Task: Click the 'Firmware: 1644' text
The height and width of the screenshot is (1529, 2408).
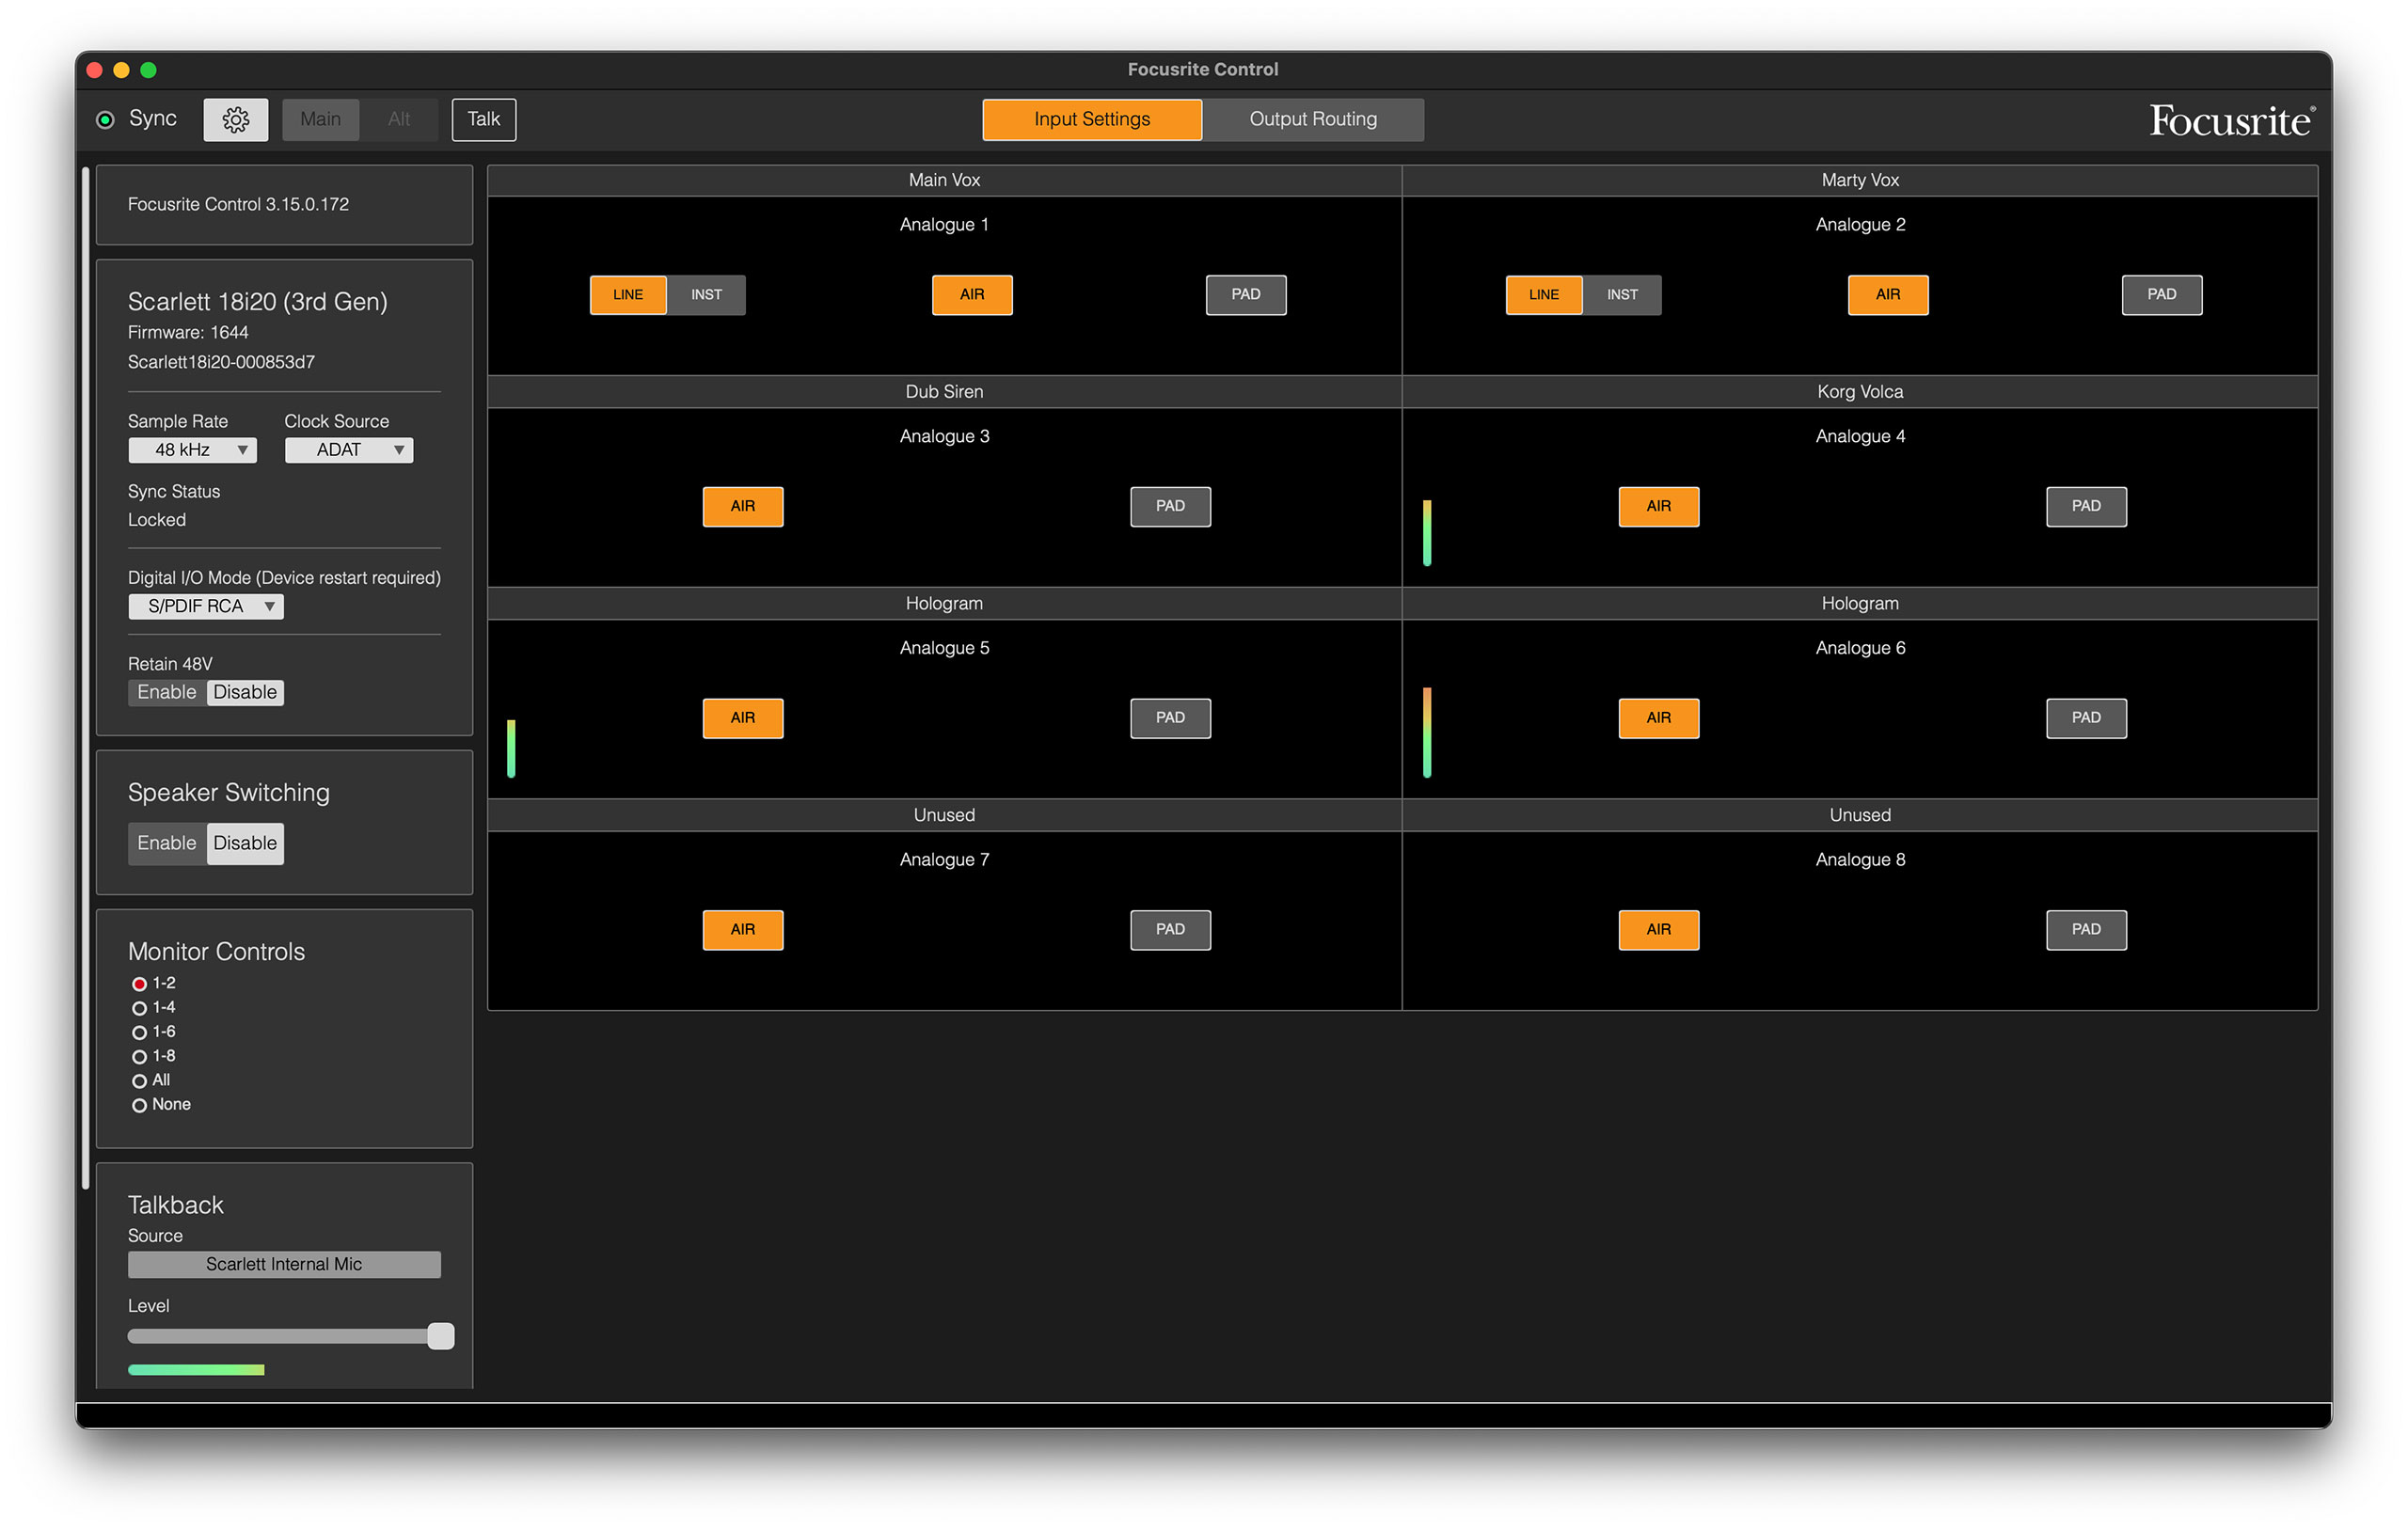Action: 188,332
